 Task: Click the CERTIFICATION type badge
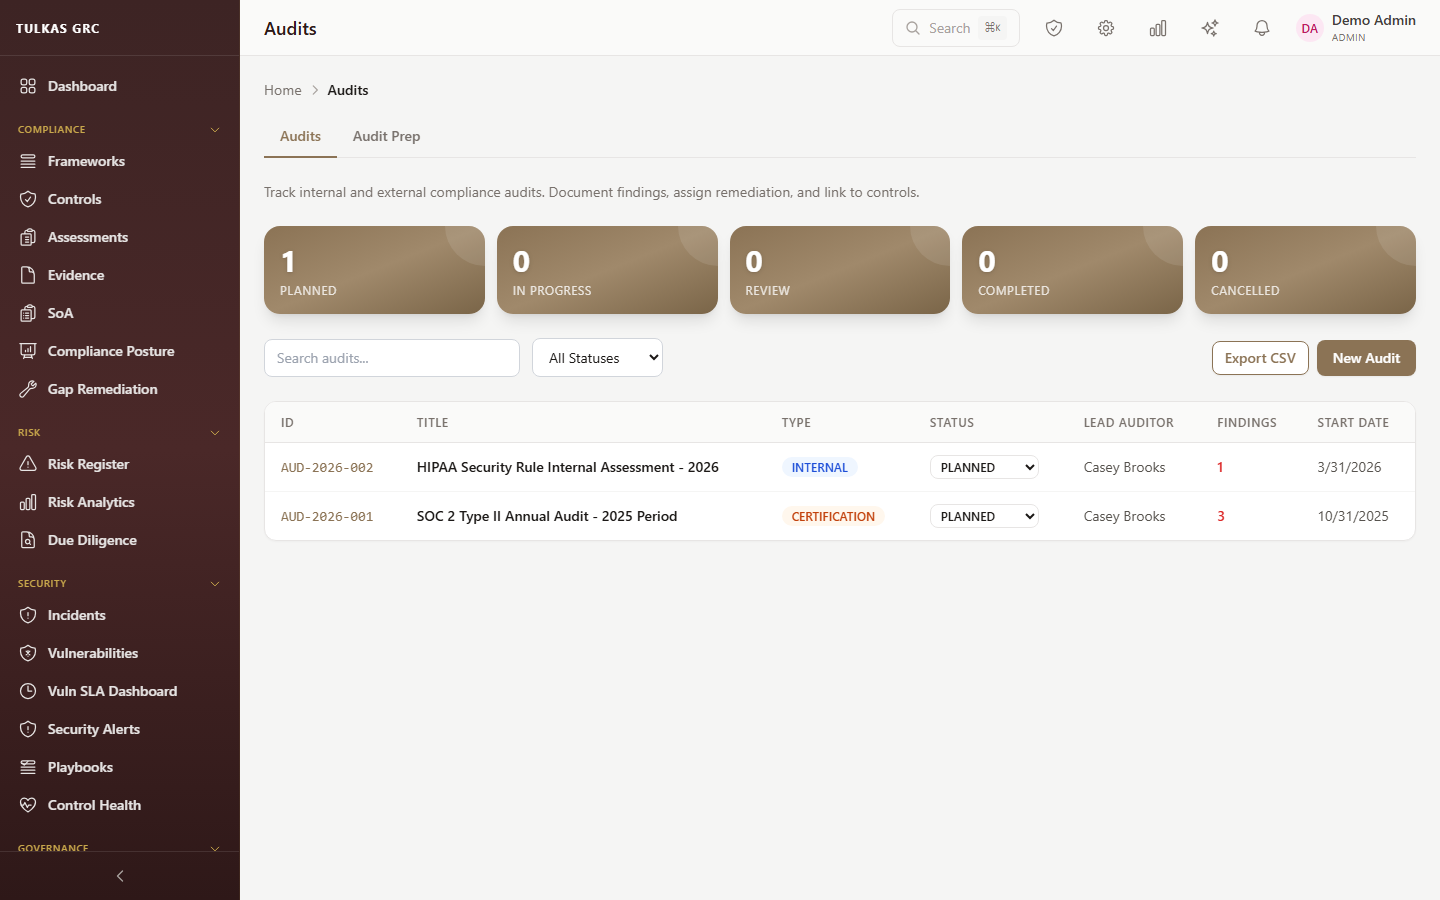click(x=833, y=516)
